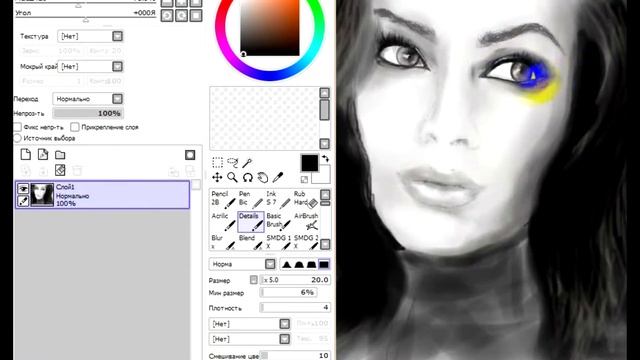This screenshot has width=640, height=360.
Task: Adjust the Непроз-ть opacity slider
Action: [88, 113]
